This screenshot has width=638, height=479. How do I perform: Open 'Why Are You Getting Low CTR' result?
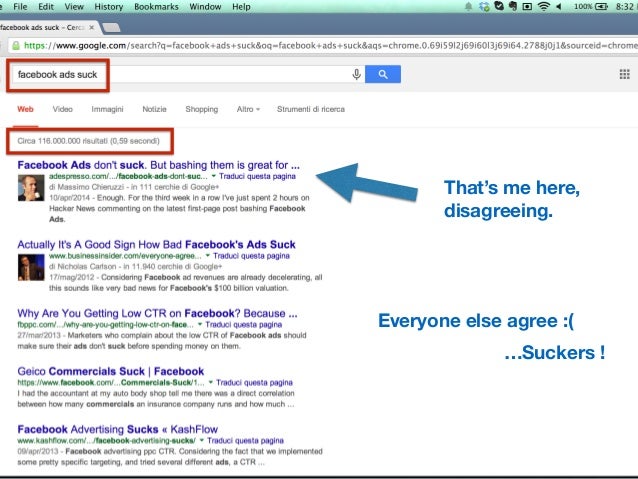click(157, 313)
